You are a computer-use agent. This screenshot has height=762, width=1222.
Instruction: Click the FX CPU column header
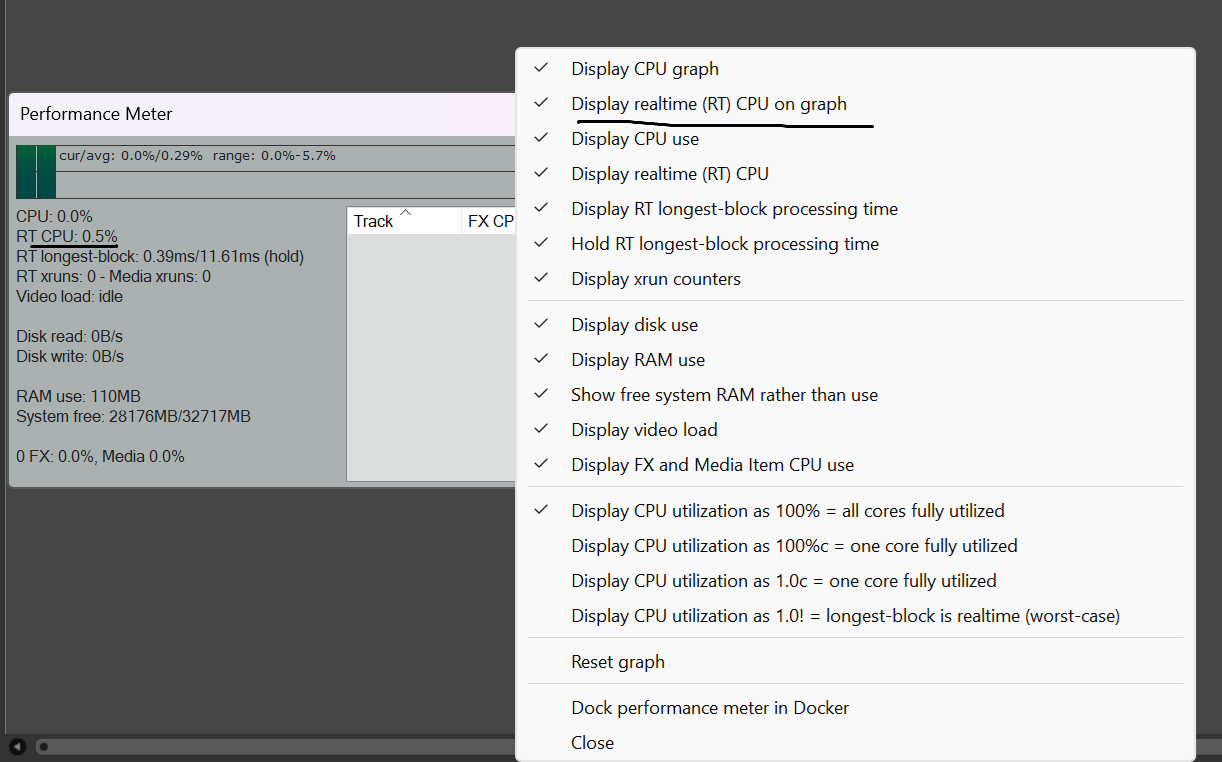490,221
